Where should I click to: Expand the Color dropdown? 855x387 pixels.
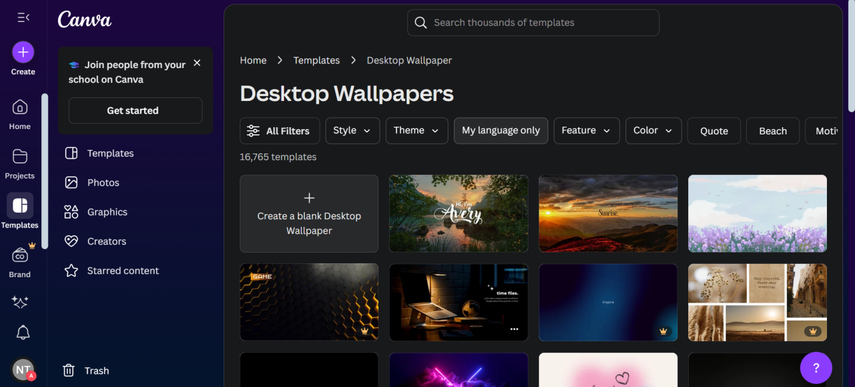pyautogui.click(x=653, y=131)
